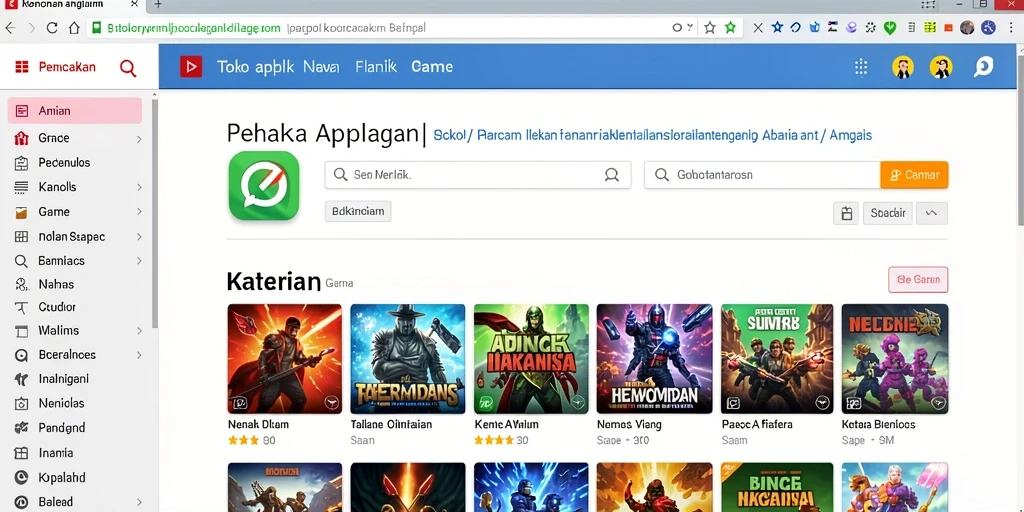
Task: Open the Nenak Dkam game thumbnail
Action: coord(285,359)
